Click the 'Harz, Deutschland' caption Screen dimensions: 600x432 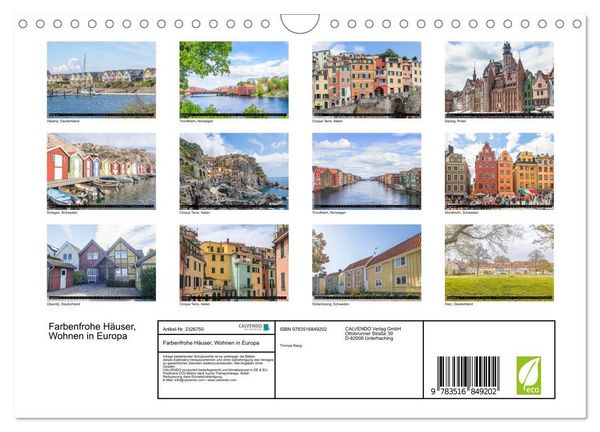pyautogui.click(x=459, y=304)
